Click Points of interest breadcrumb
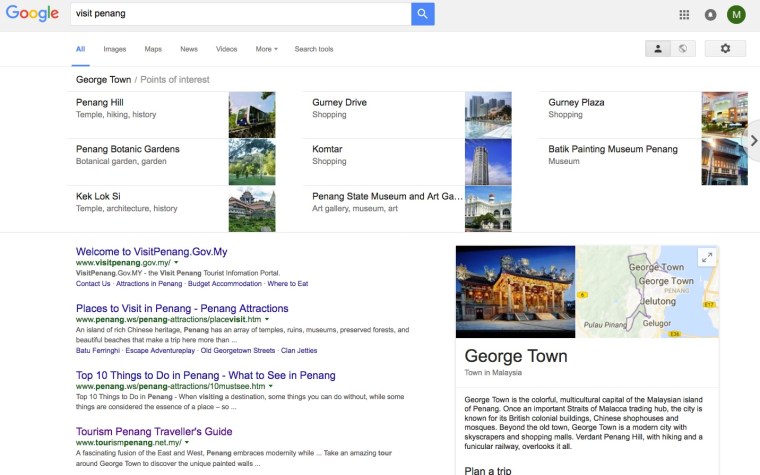This screenshot has height=475, width=760. (x=175, y=79)
